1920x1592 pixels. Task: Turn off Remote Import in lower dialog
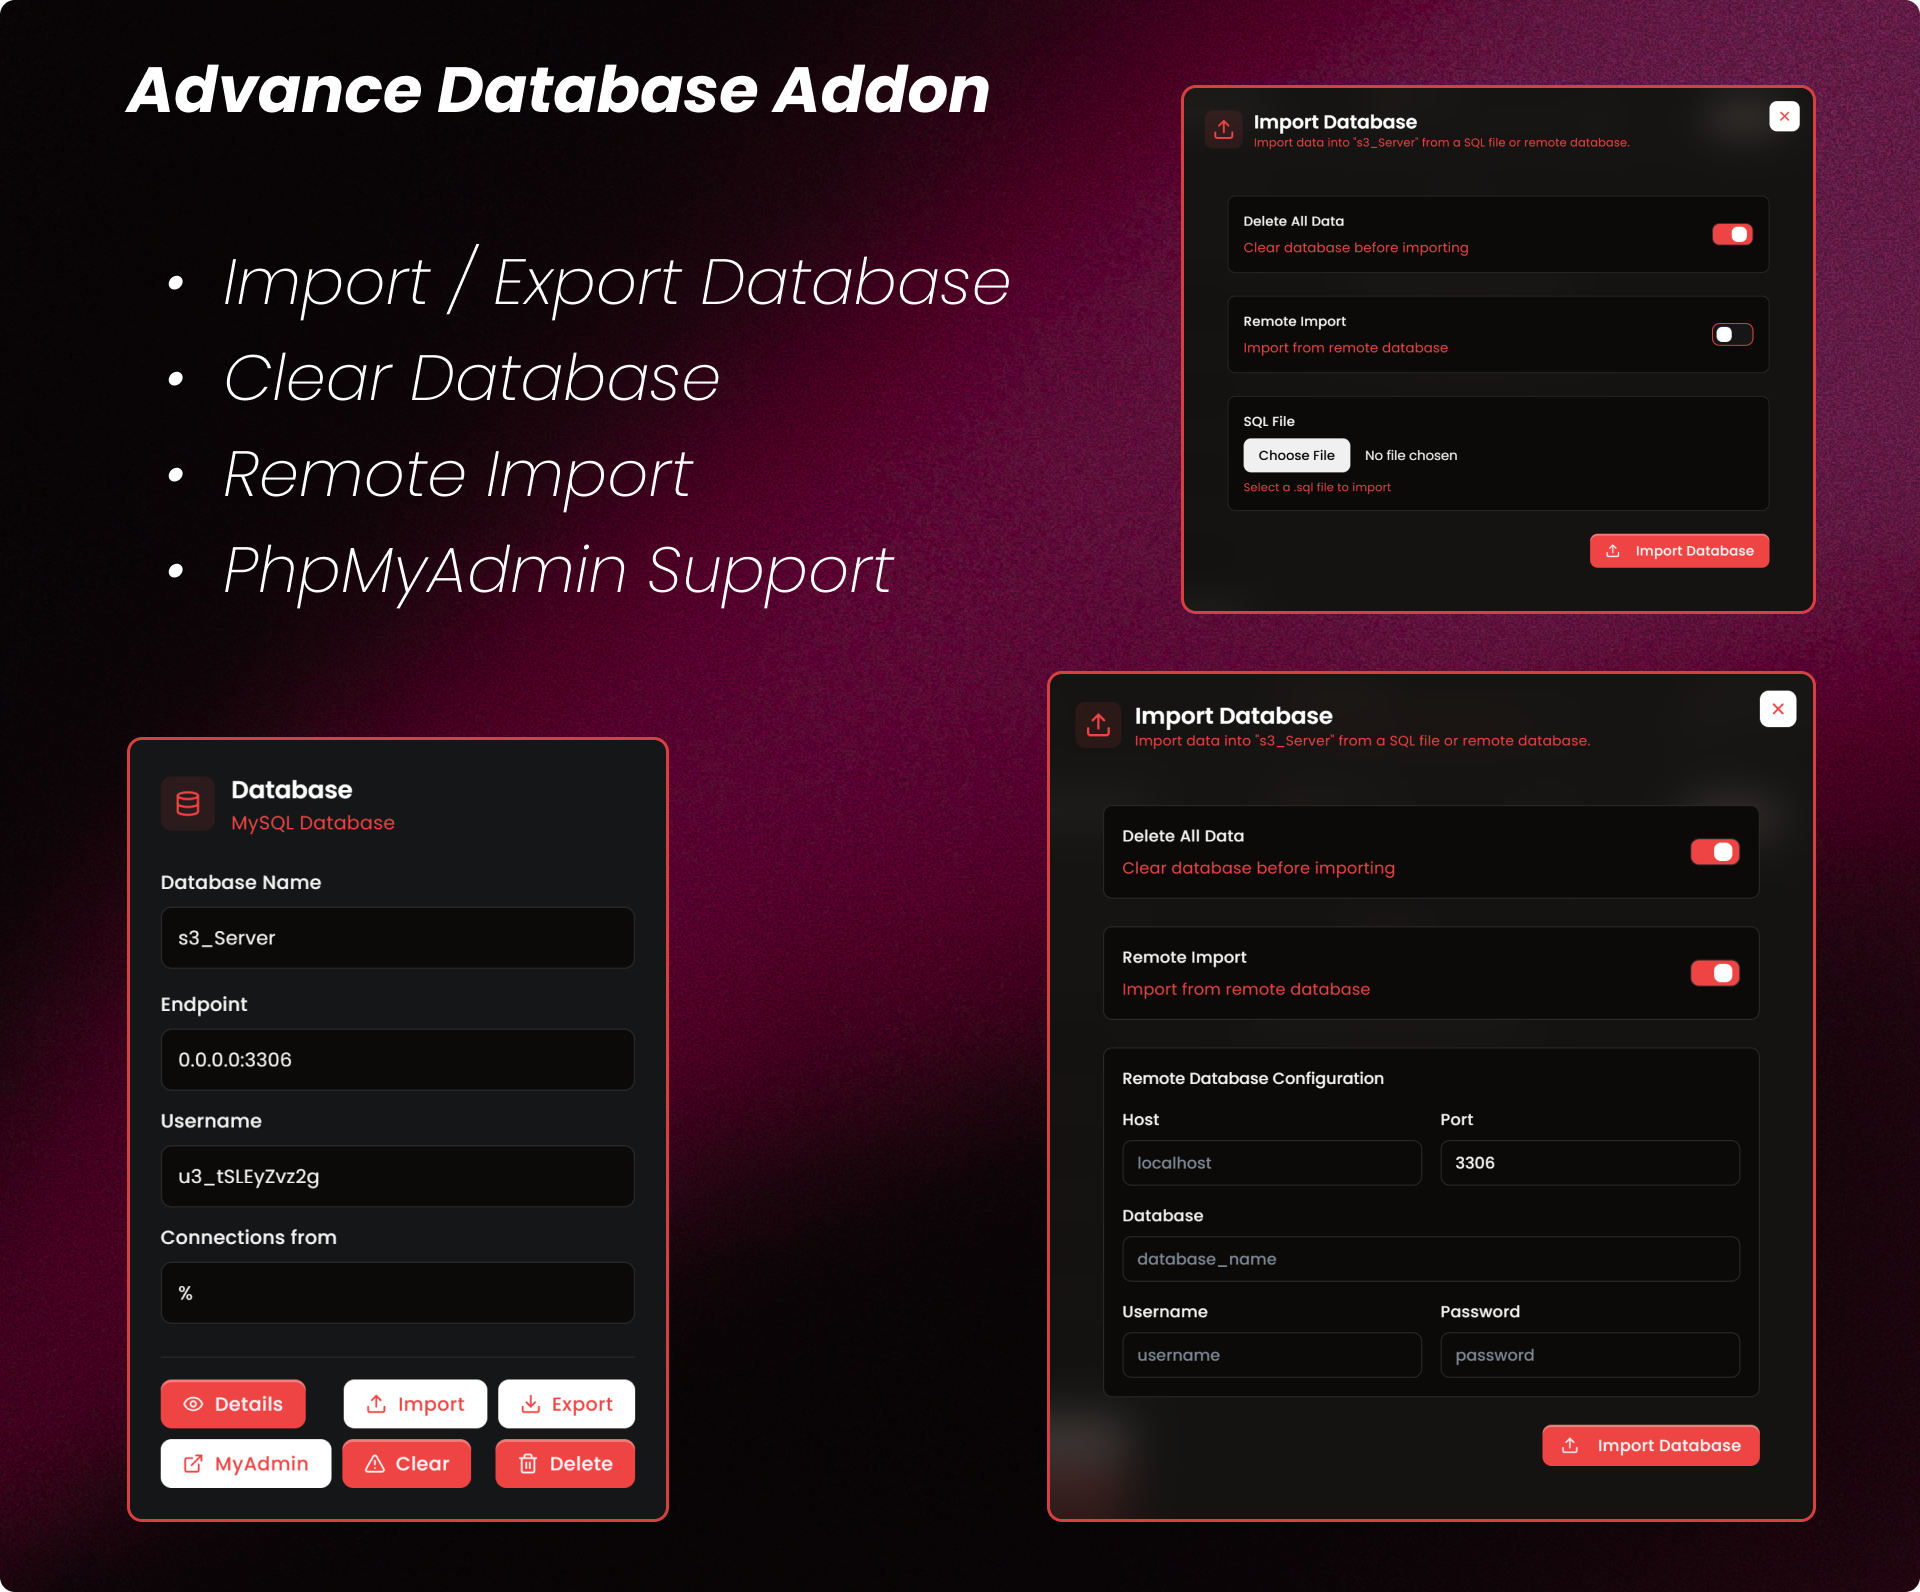click(1714, 973)
